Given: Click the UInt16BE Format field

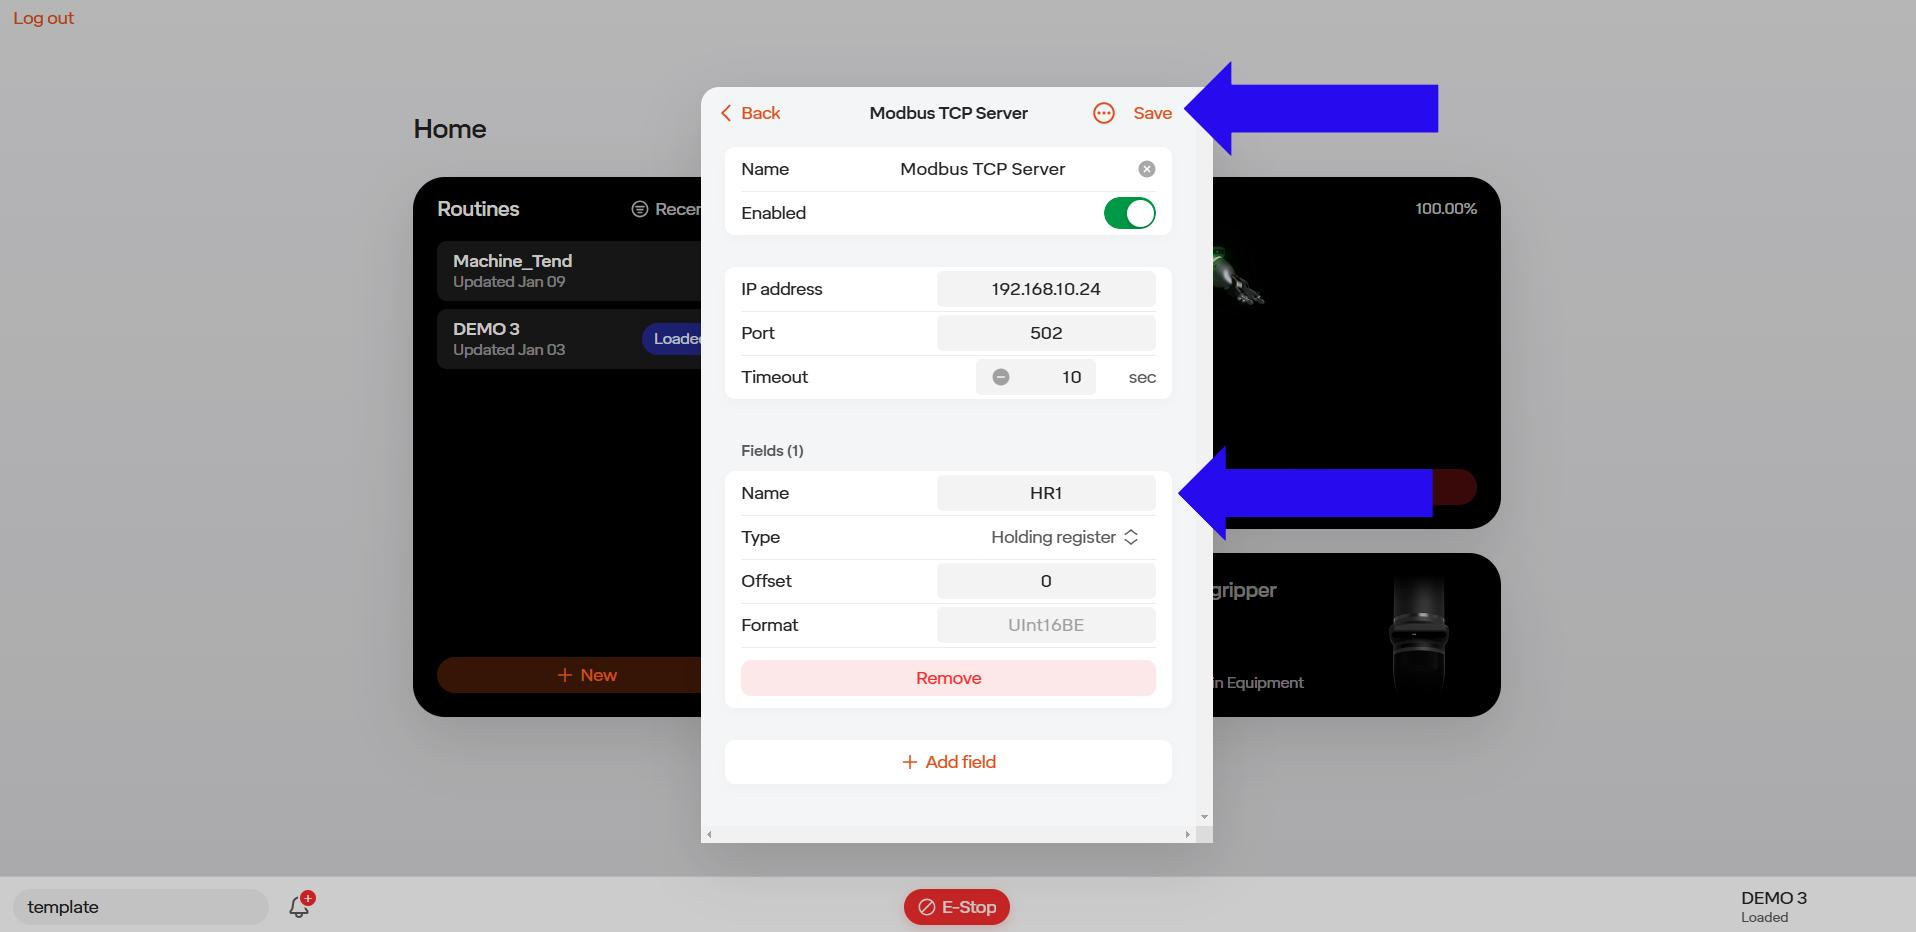Looking at the screenshot, I should (x=1046, y=625).
